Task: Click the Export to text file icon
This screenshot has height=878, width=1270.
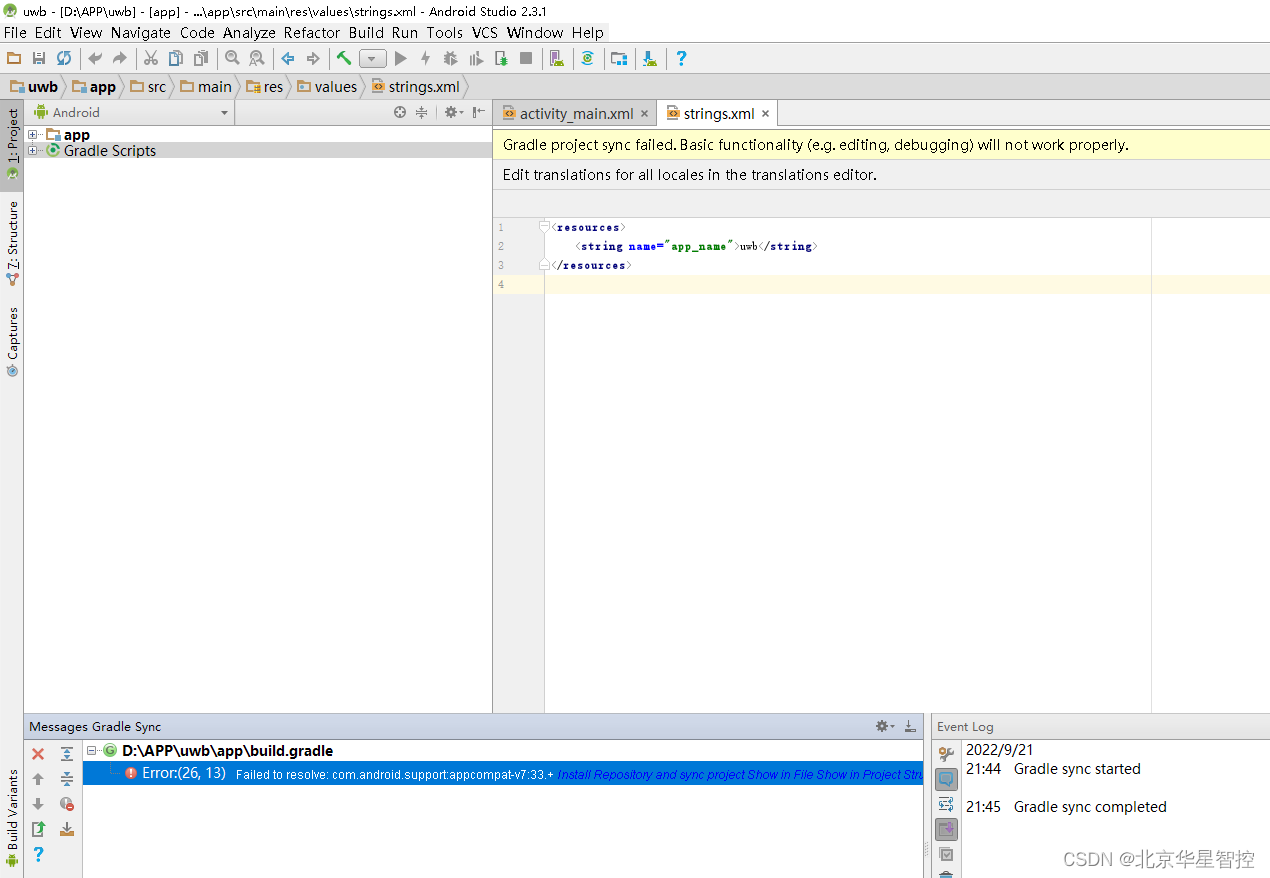Action: [x=38, y=829]
